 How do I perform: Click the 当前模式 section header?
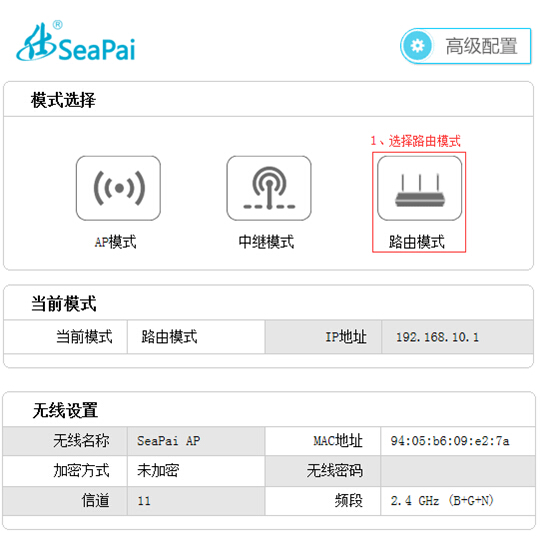pyautogui.click(x=64, y=303)
